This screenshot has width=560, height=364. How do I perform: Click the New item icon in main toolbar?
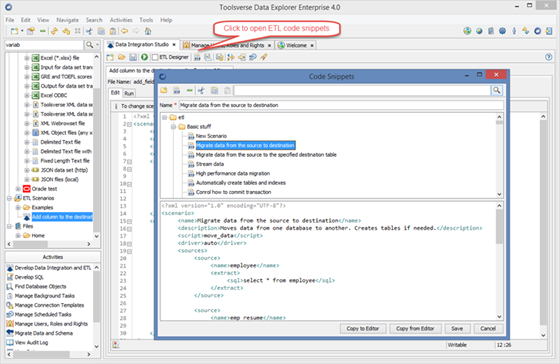click(14, 31)
